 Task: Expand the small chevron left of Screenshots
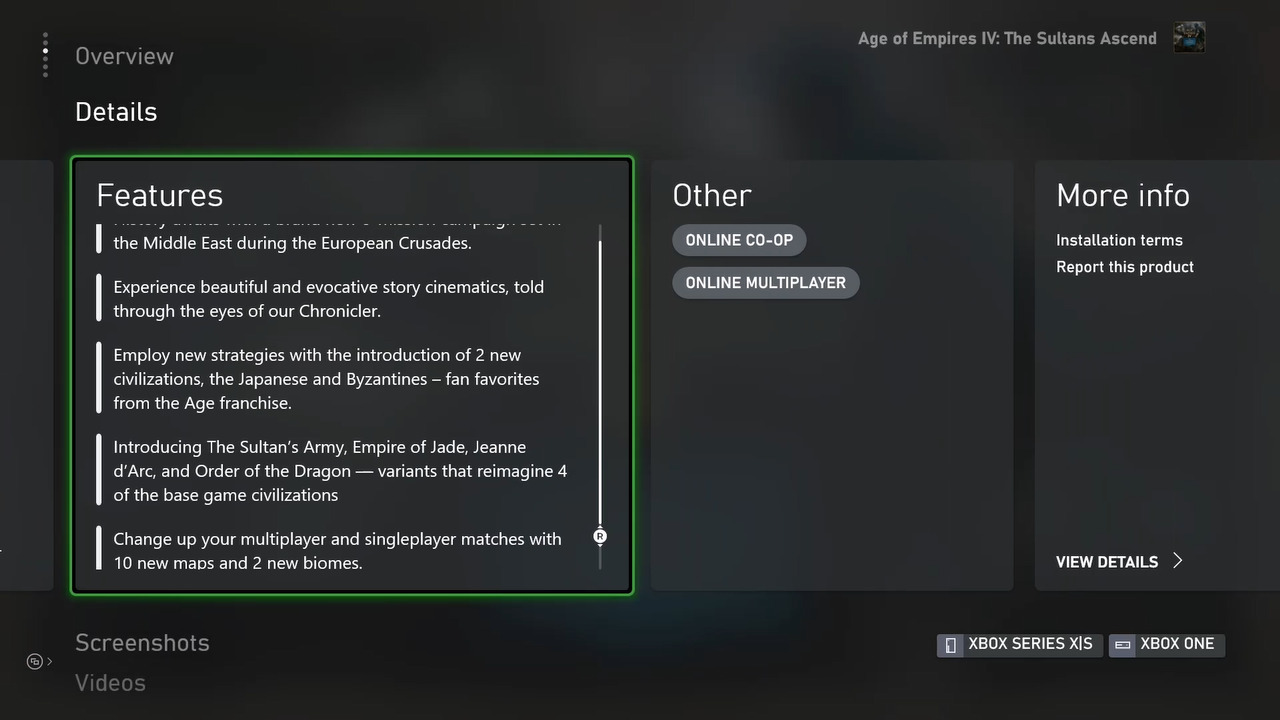49,661
